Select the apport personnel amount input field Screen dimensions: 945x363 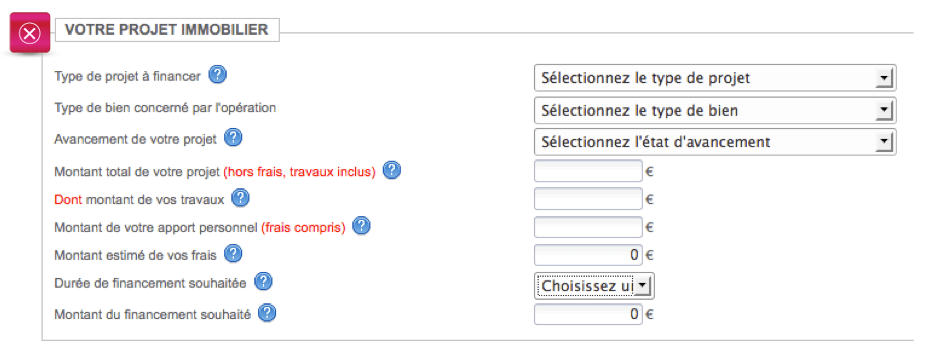pyautogui.click(x=588, y=227)
